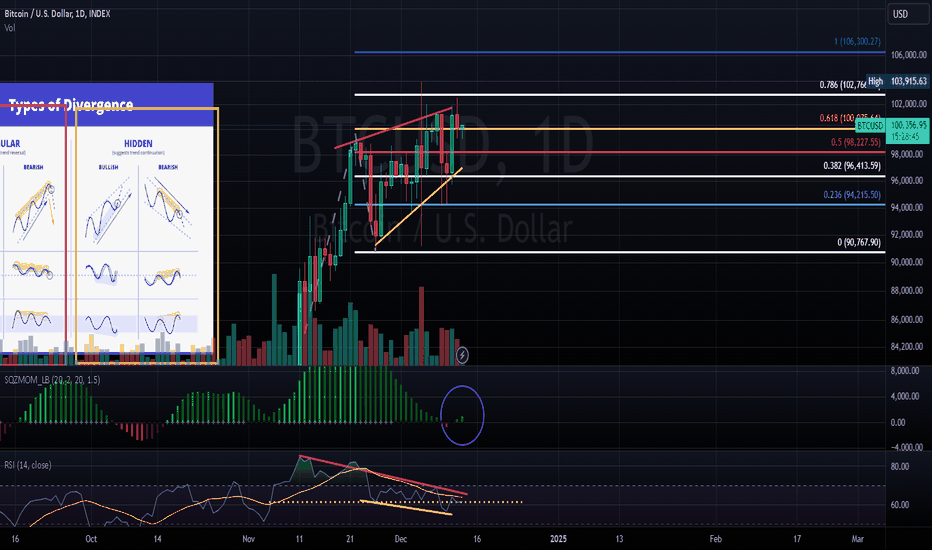
Task: Click momentum axis value 8,000.00
Action: 905,370
